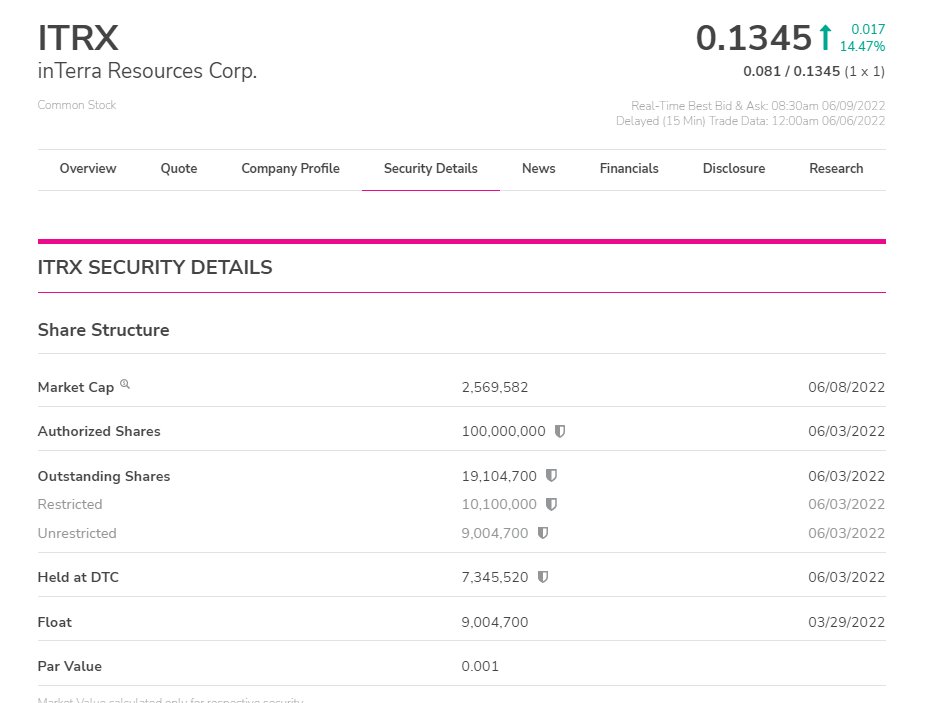
Task: Switch to the Quote tab
Action: point(179,168)
